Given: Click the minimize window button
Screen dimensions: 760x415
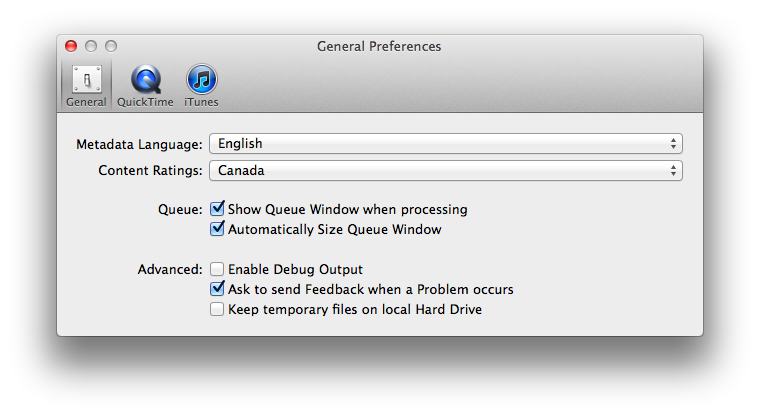Looking at the screenshot, I should coord(91,46).
